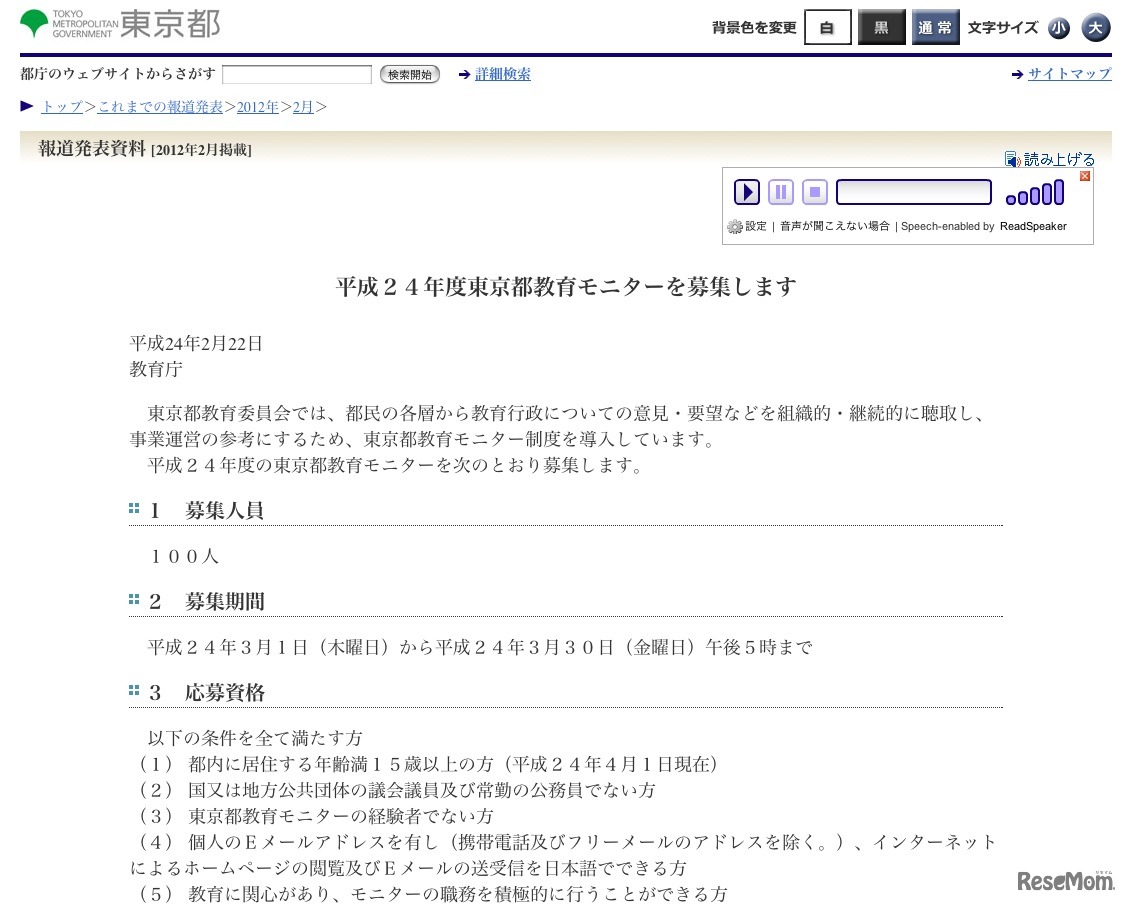Pause the ReadSpeaker speech playback
Viewport: 1128px width, 904px height.
(x=781, y=191)
